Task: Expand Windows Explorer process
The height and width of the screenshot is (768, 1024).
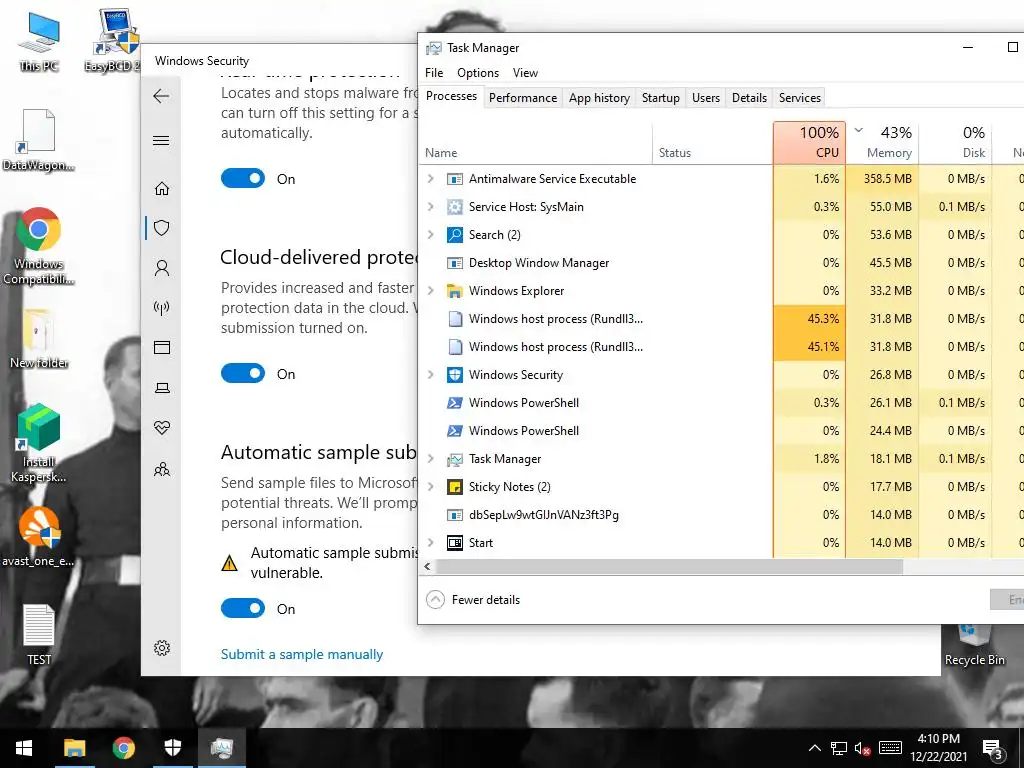Action: pyautogui.click(x=430, y=291)
